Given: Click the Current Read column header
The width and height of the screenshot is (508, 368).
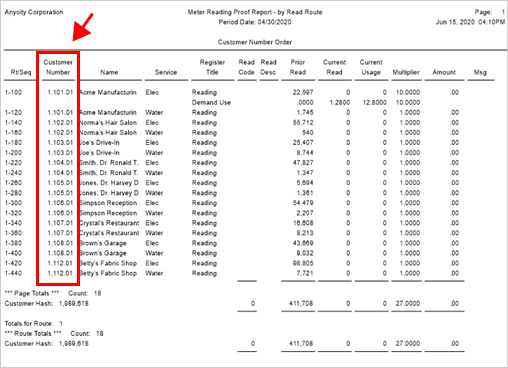Looking at the screenshot, I should [334, 67].
